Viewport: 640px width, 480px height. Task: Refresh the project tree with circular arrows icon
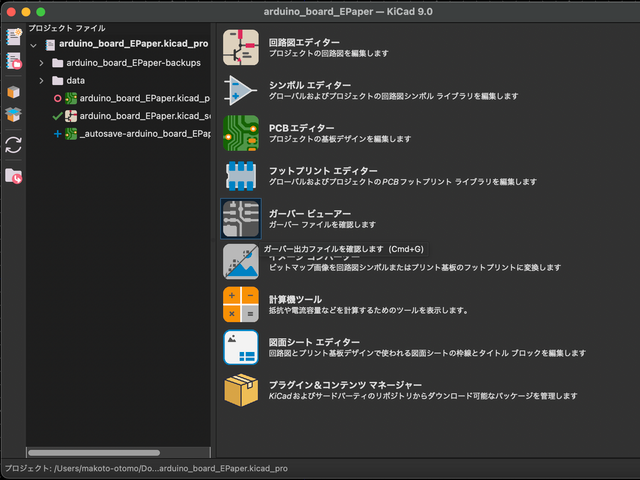click(13, 145)
